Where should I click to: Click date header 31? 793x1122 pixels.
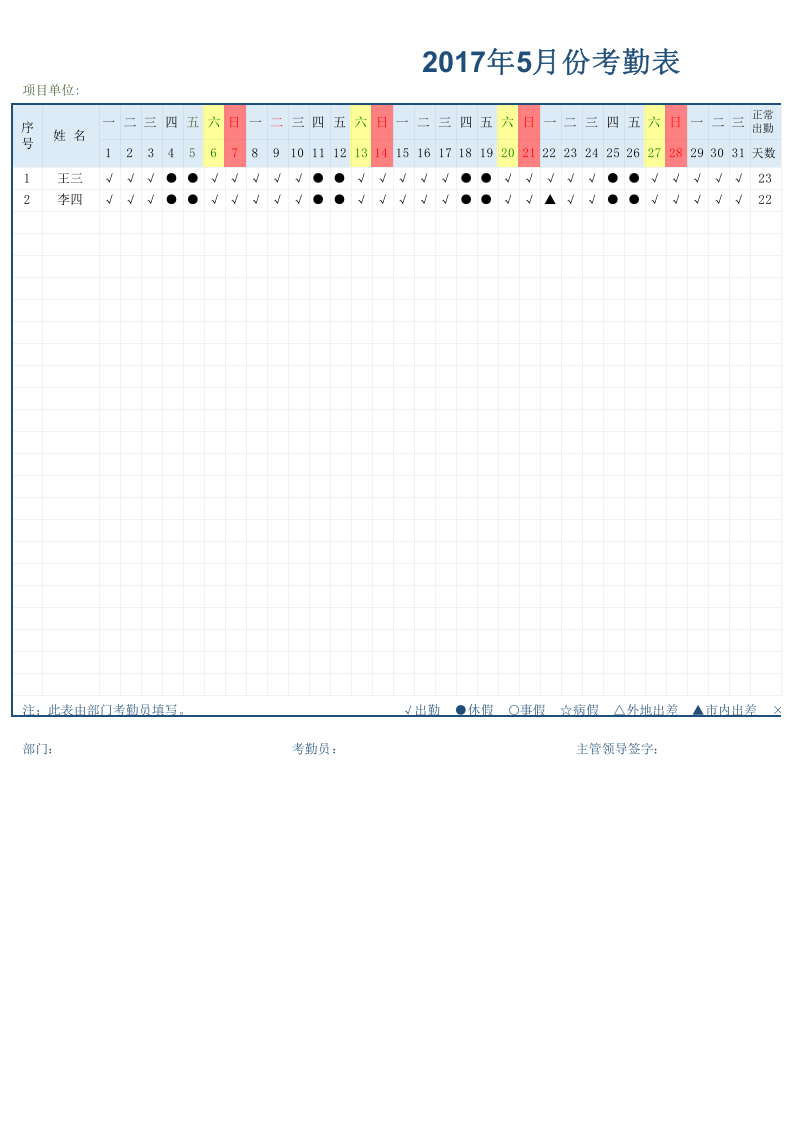click(x=739, y=153)
